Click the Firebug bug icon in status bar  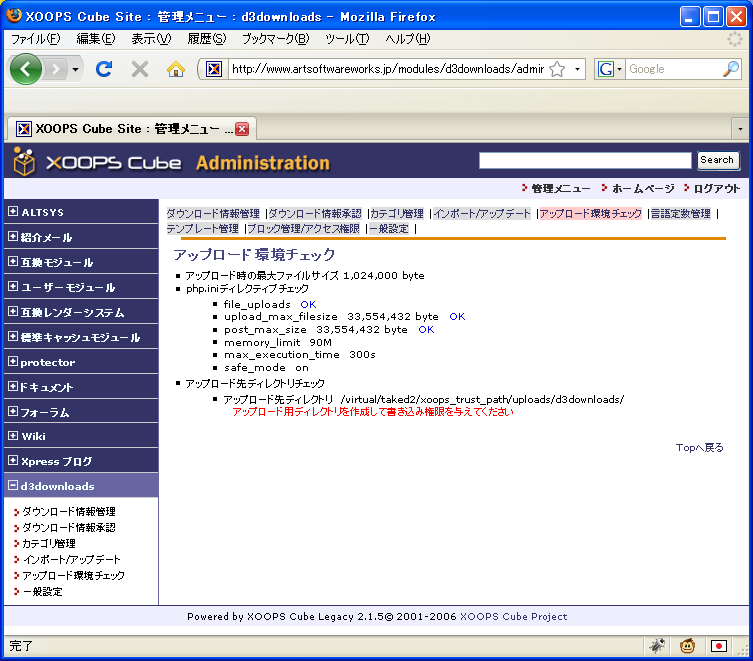pyautogui.click(x=657, y=646)
